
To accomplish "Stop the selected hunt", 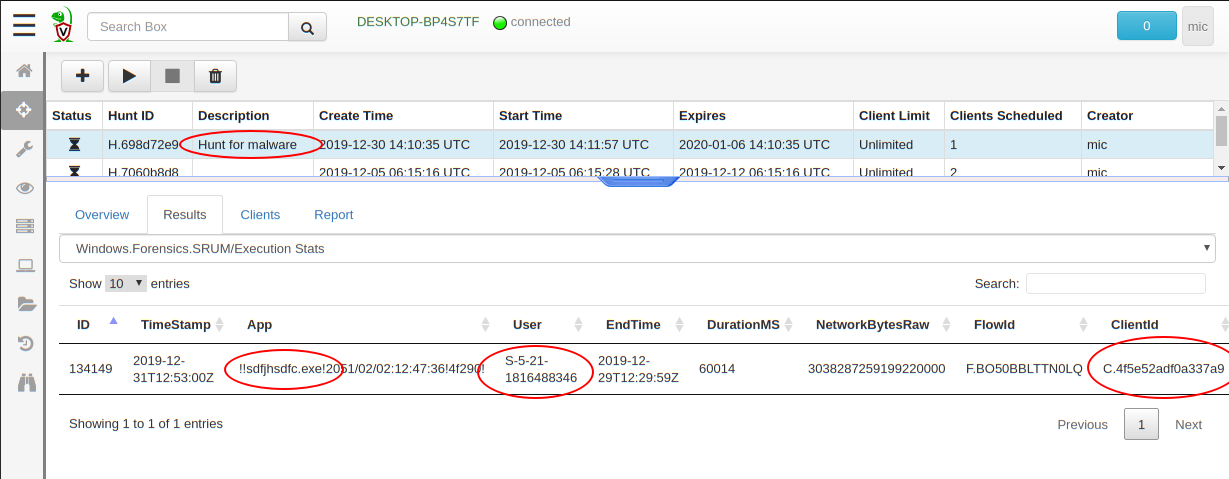I will pyautogui.click(x=172, y=76).
